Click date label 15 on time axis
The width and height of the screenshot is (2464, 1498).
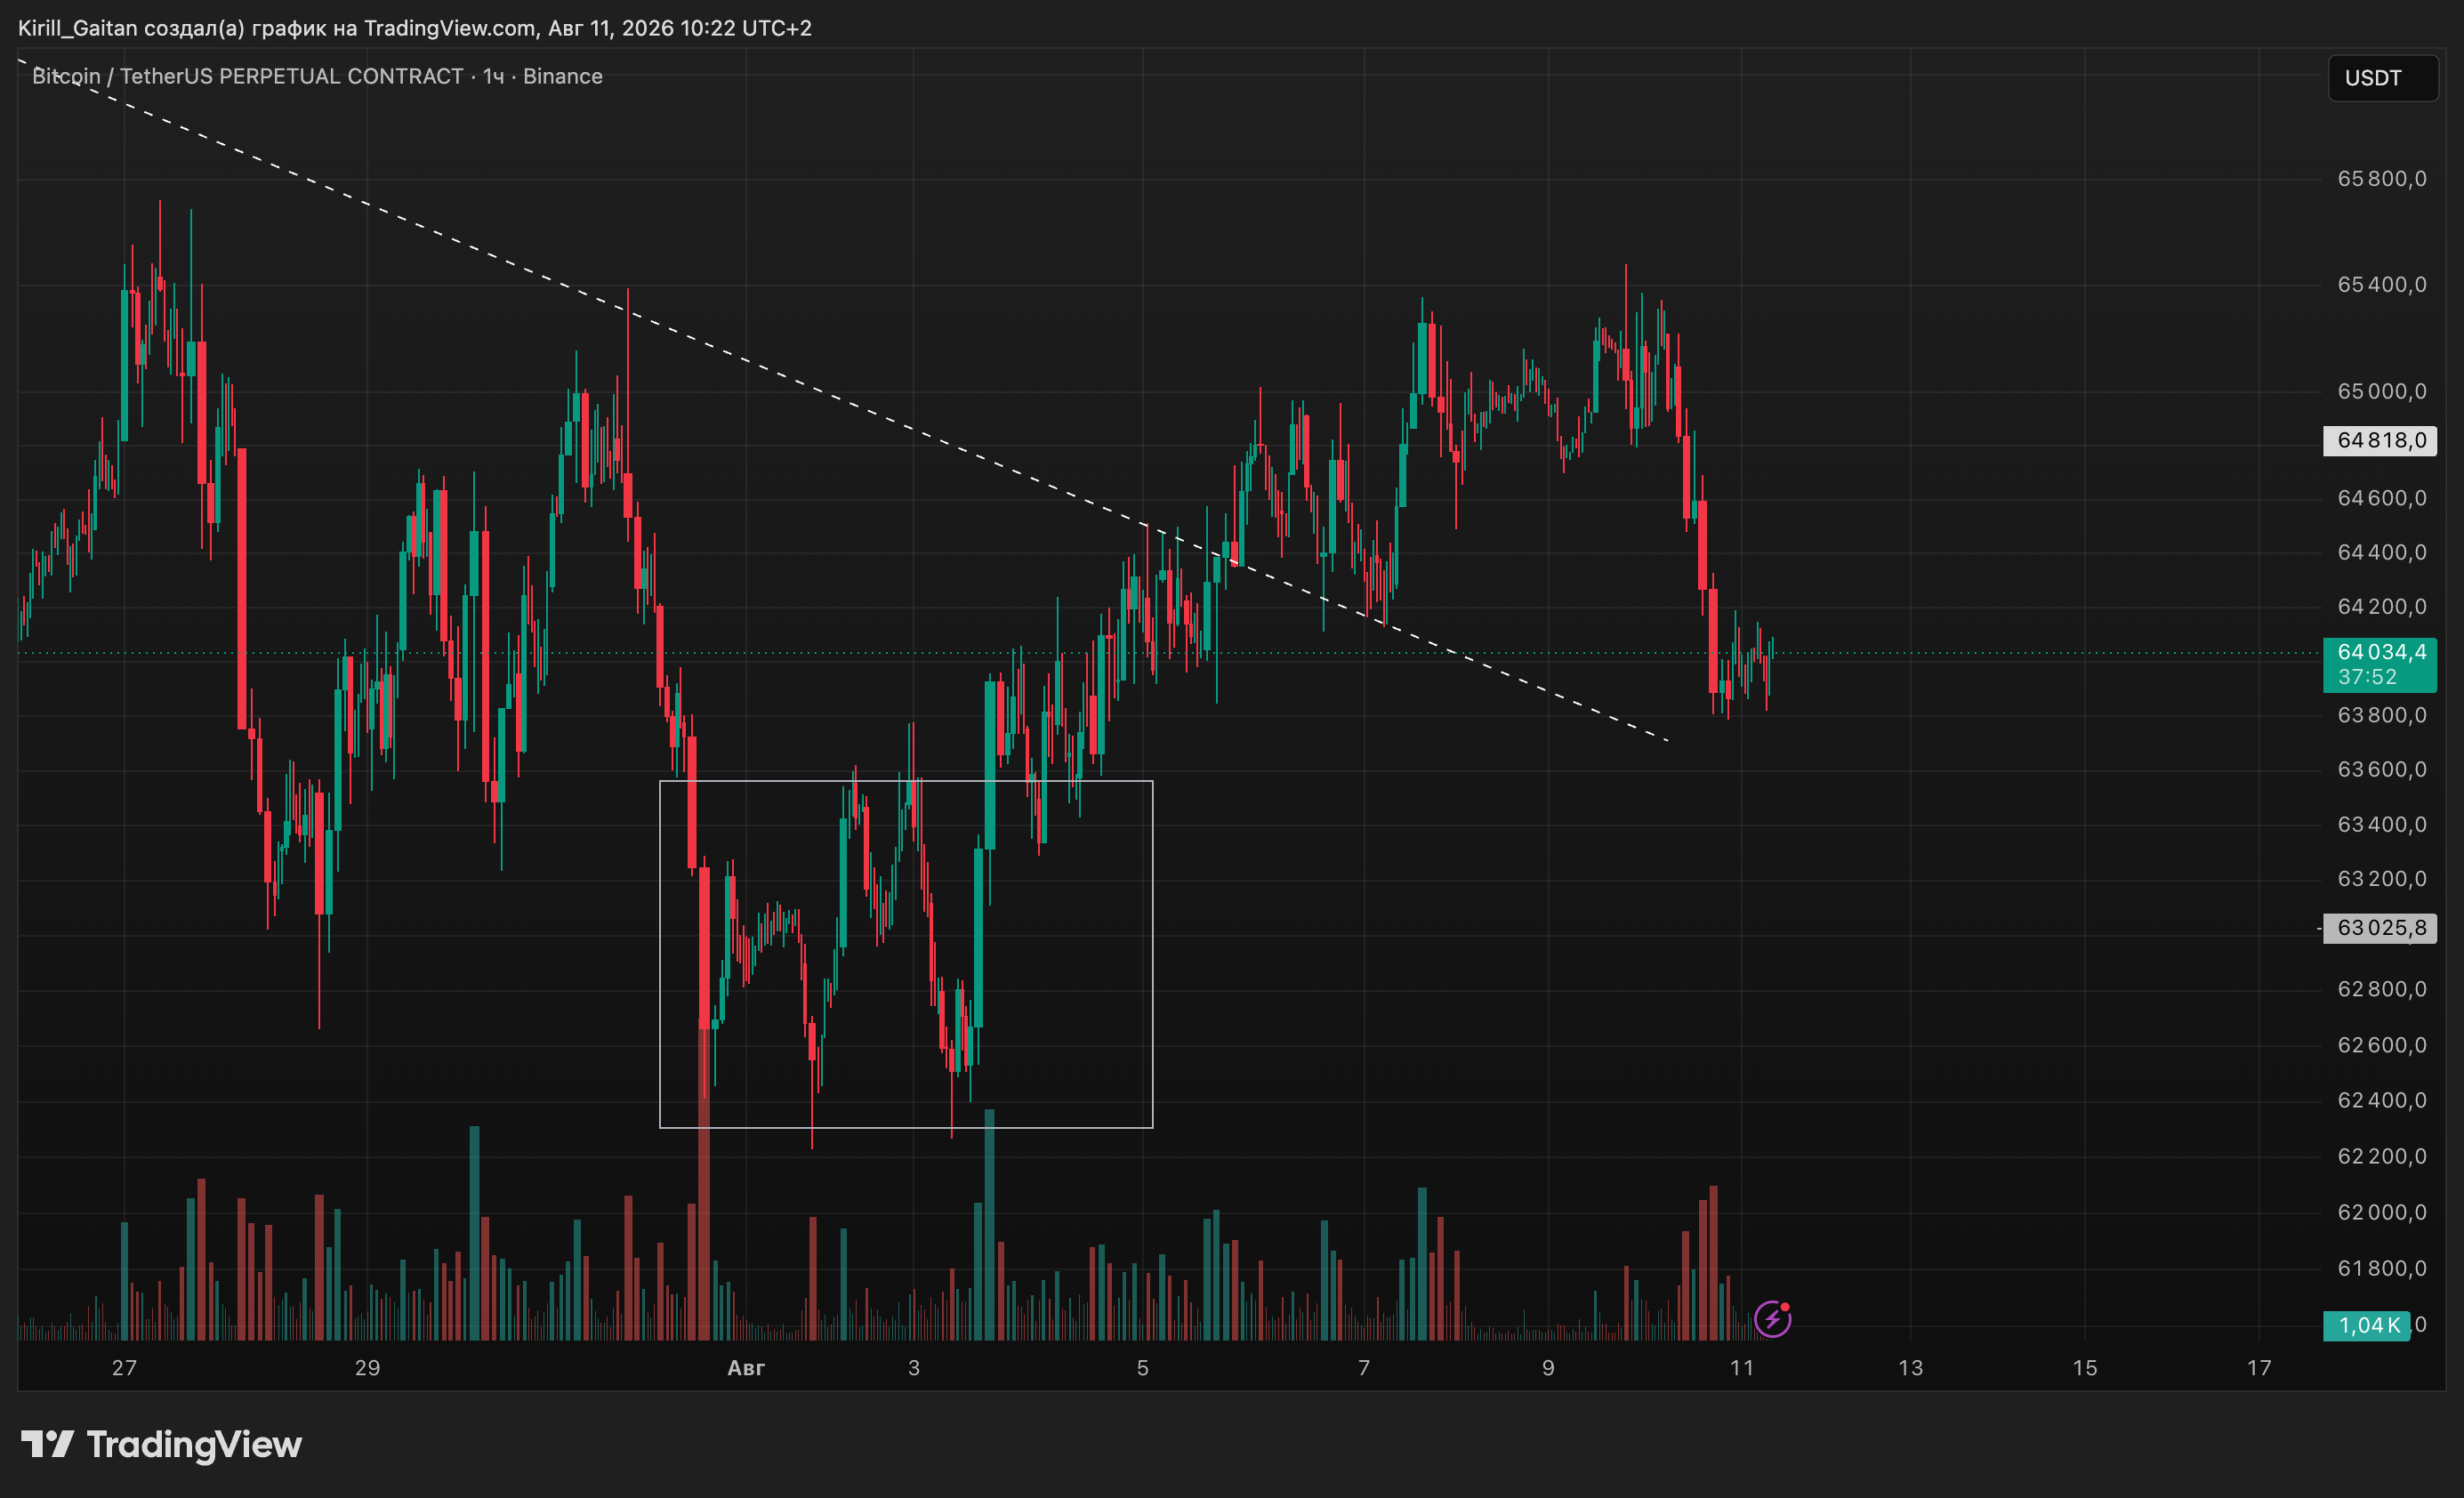pos(2084,1368)
